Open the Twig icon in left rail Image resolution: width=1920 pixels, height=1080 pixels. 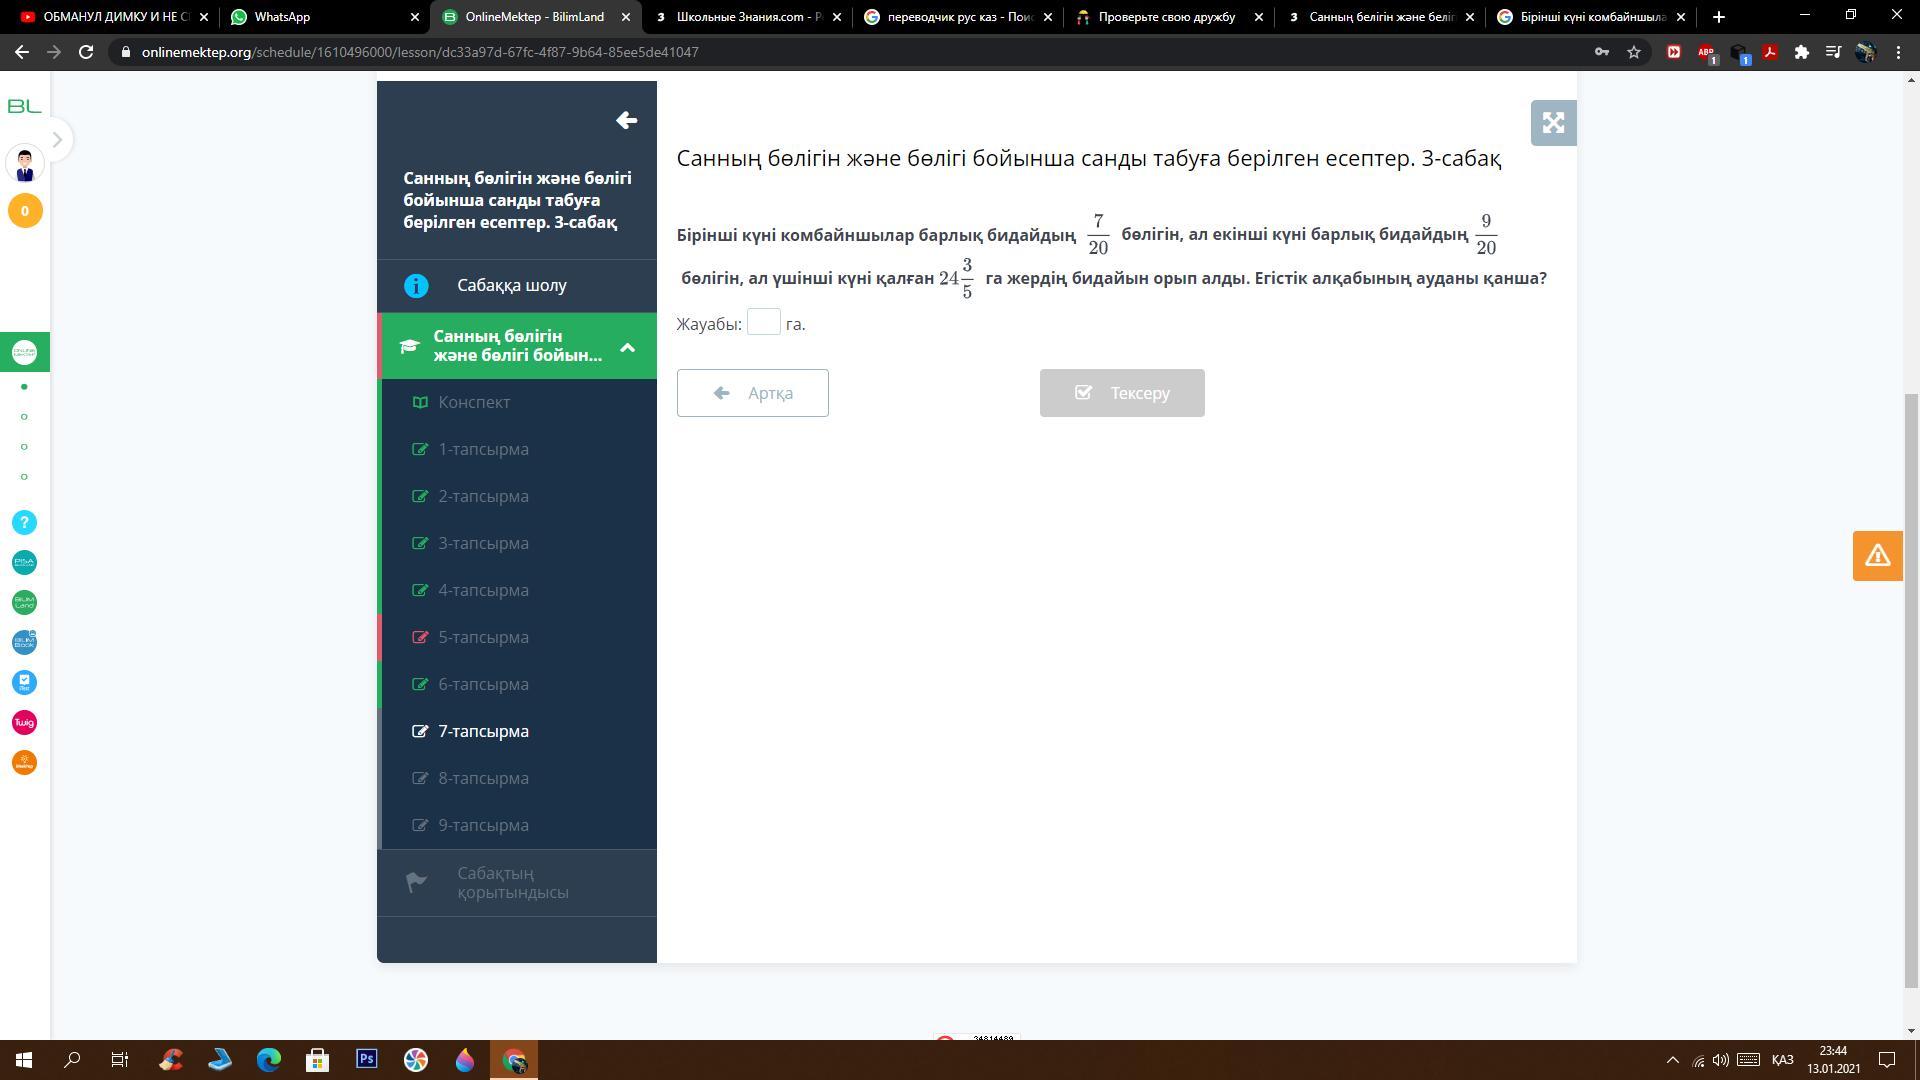pos(24,723)
